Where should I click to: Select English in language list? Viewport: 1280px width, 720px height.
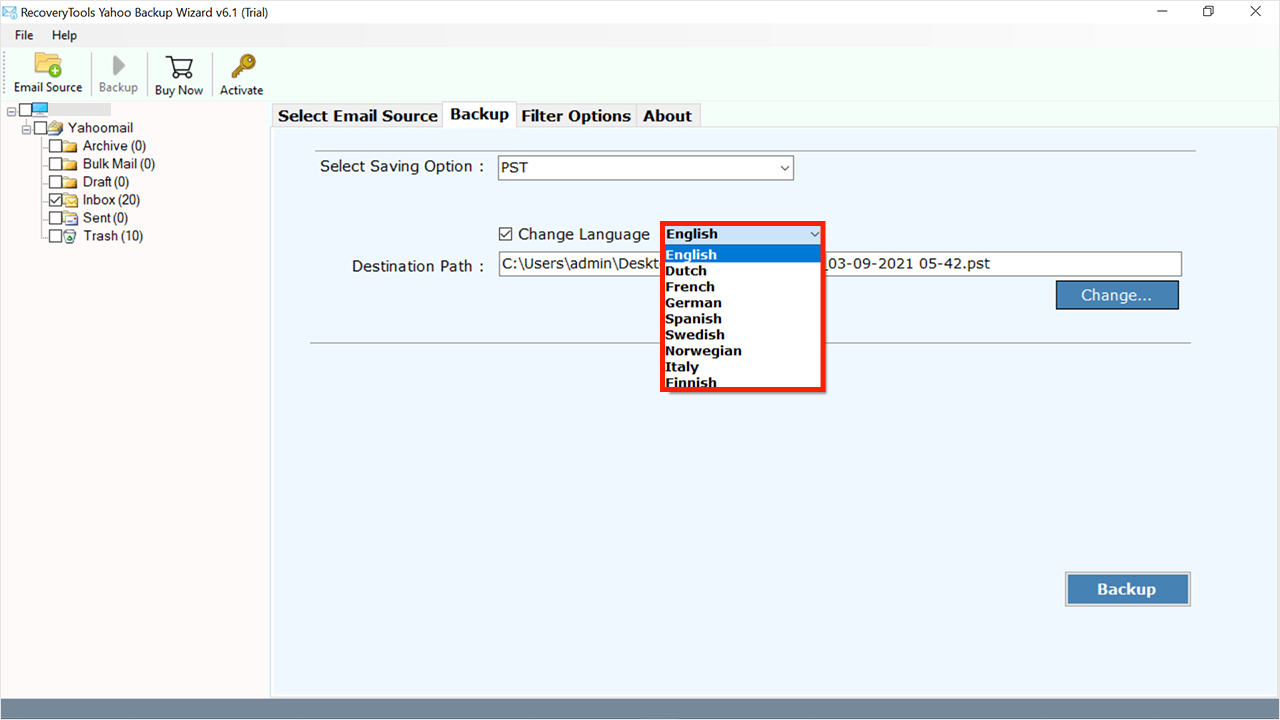pos(742,255)
